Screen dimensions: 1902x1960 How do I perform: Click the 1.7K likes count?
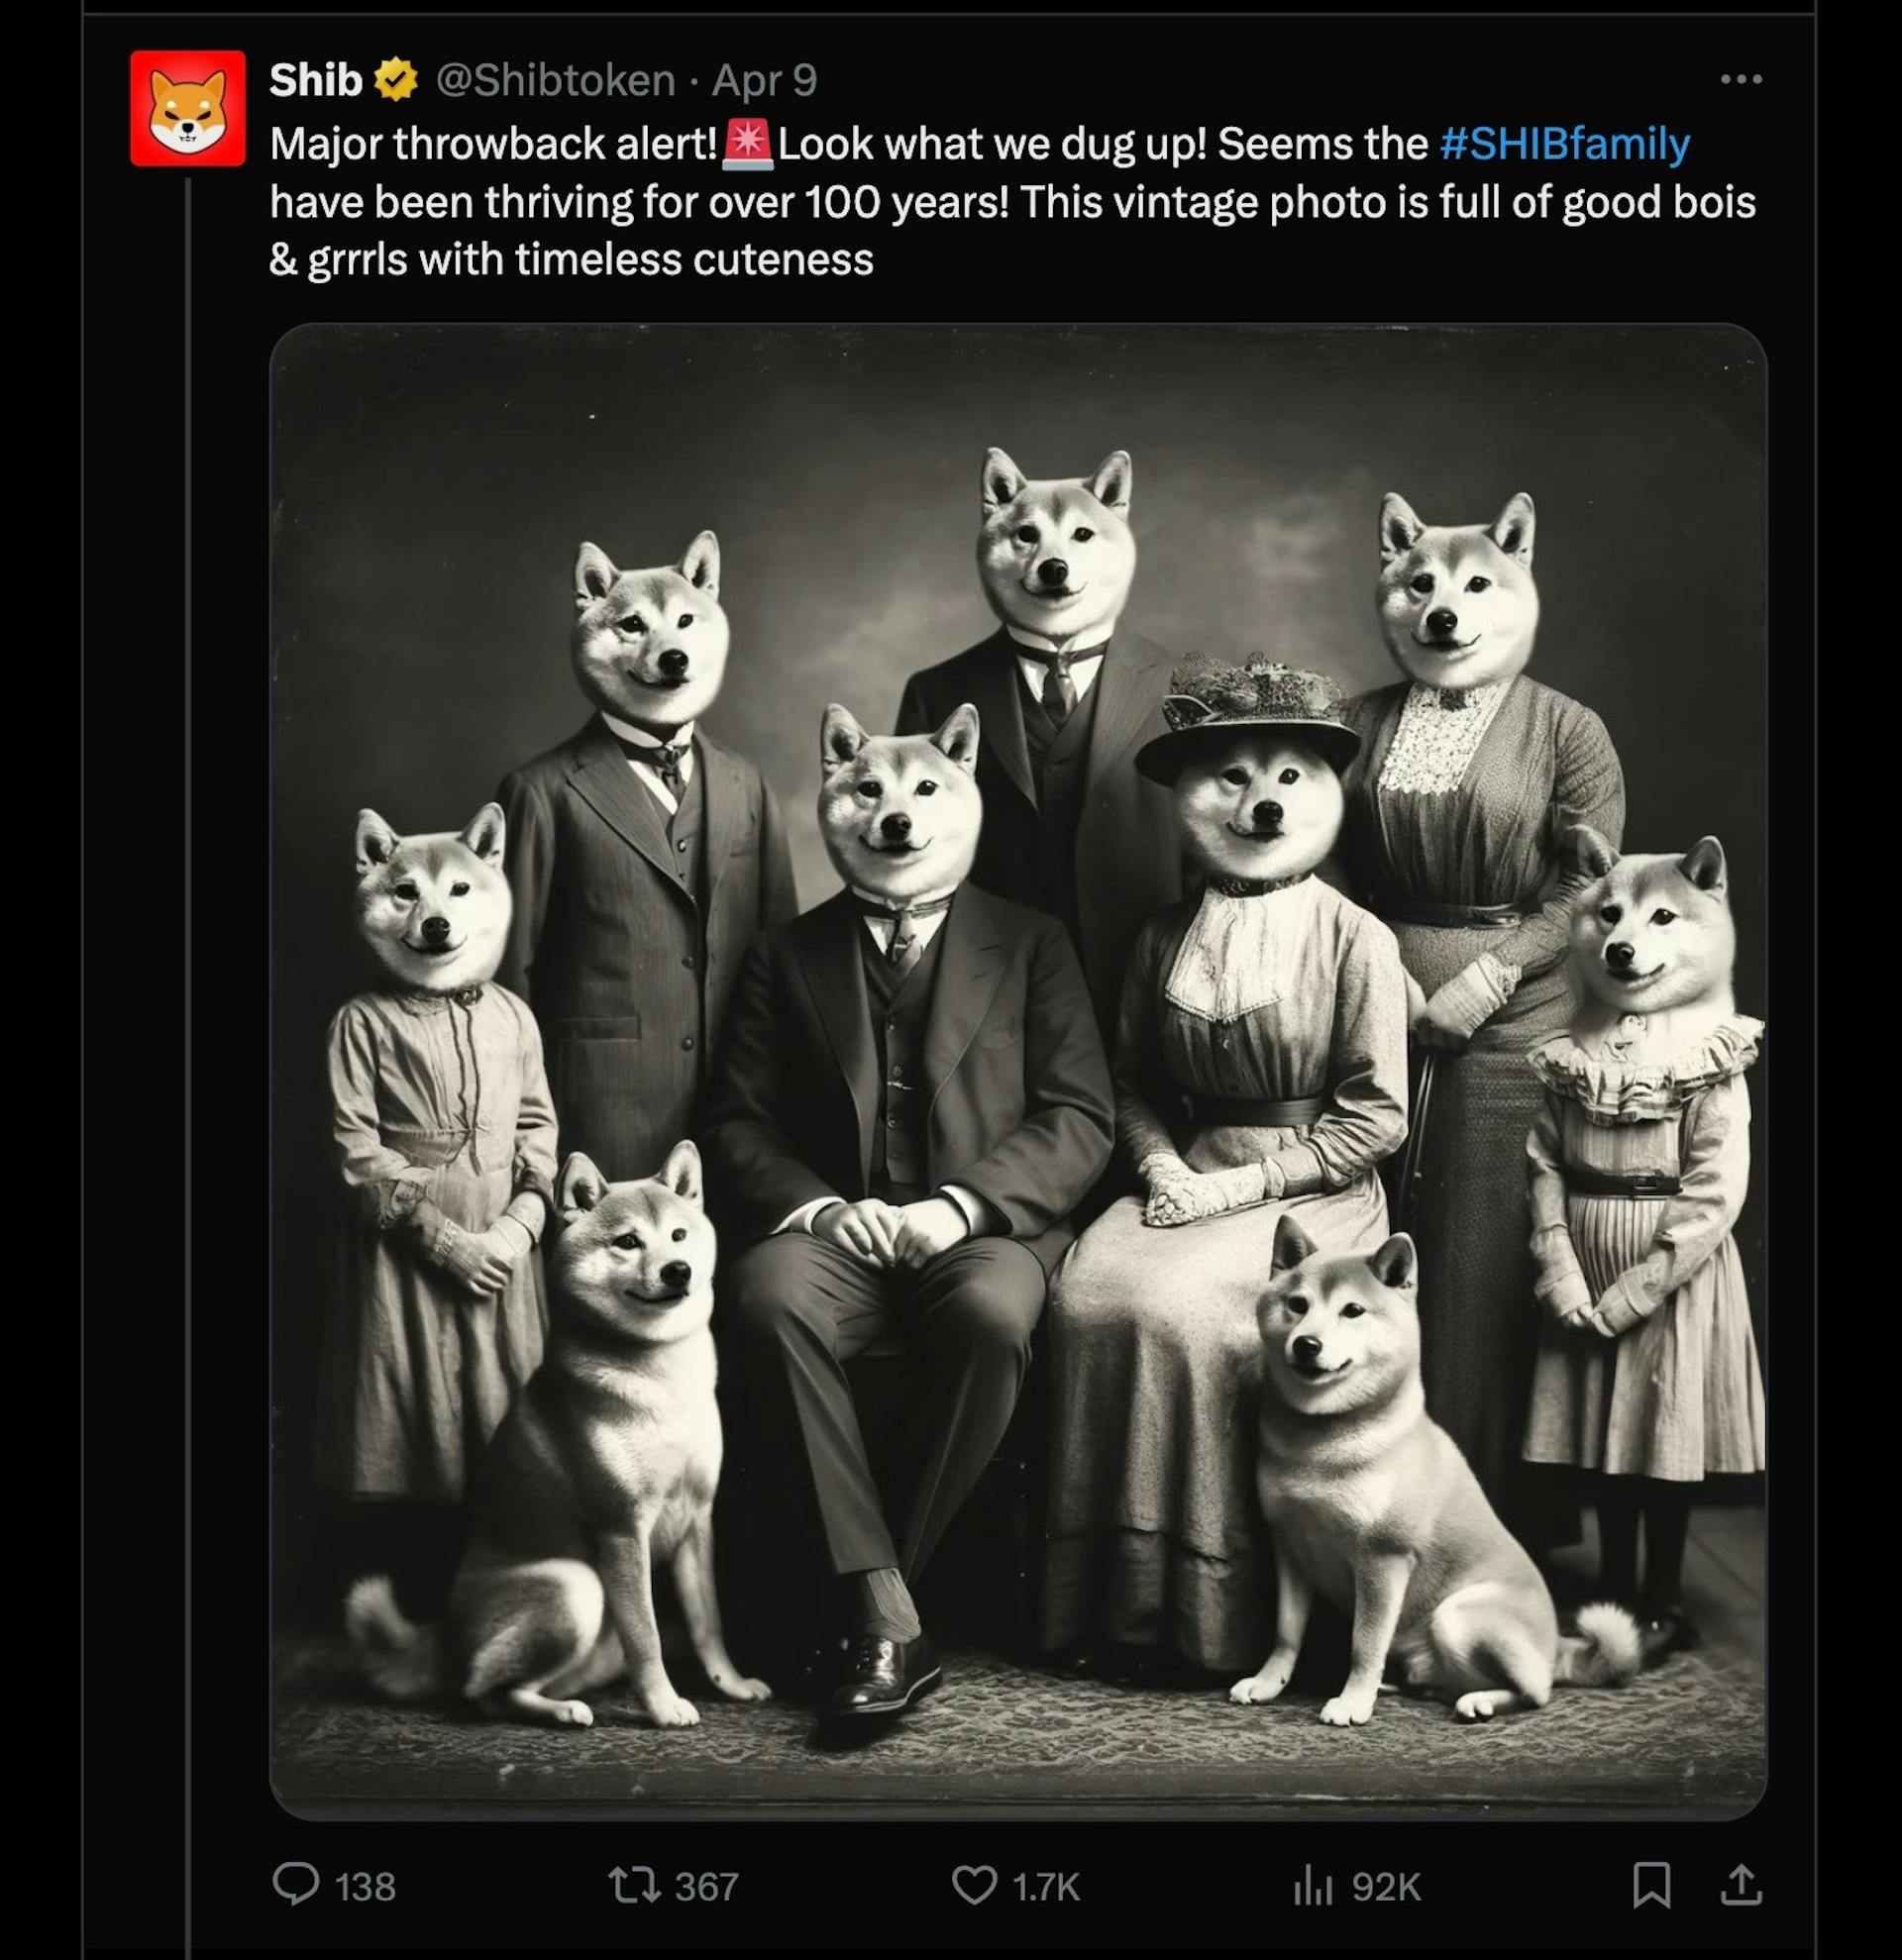pos(1046,1887)
